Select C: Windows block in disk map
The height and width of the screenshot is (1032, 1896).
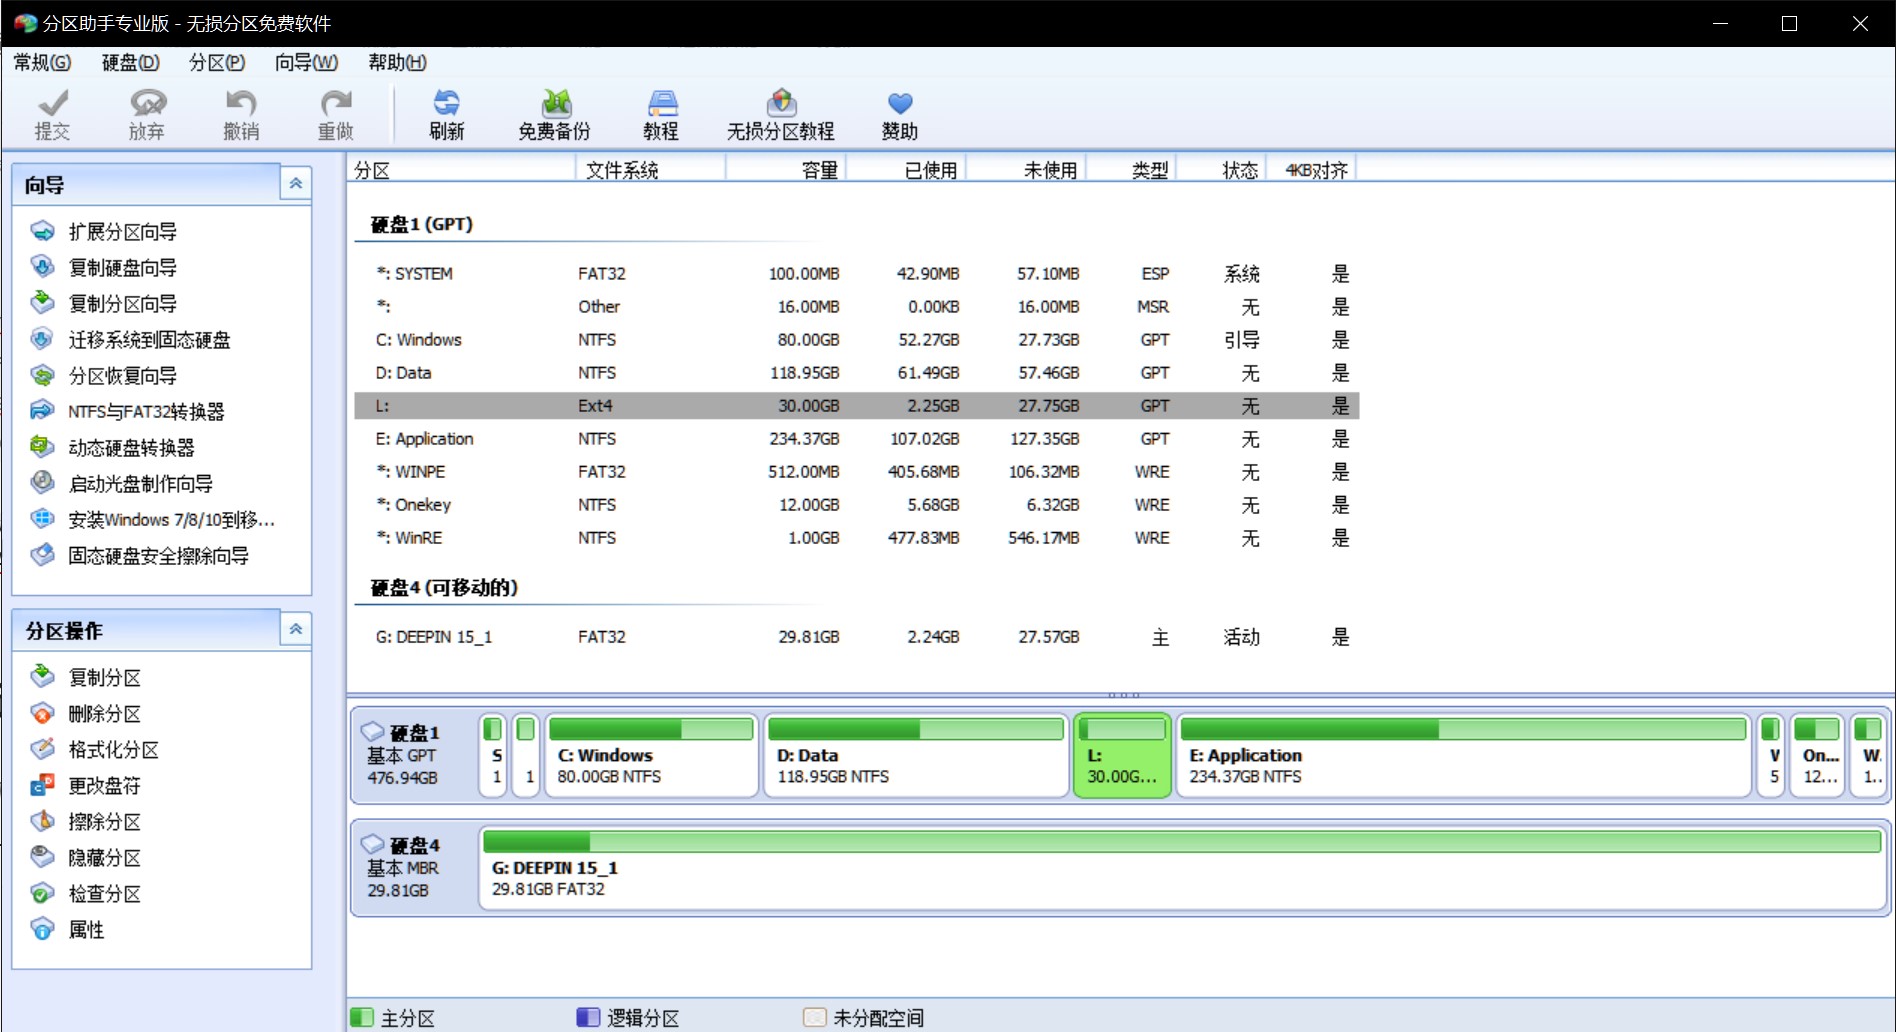[x=651, y=755]
